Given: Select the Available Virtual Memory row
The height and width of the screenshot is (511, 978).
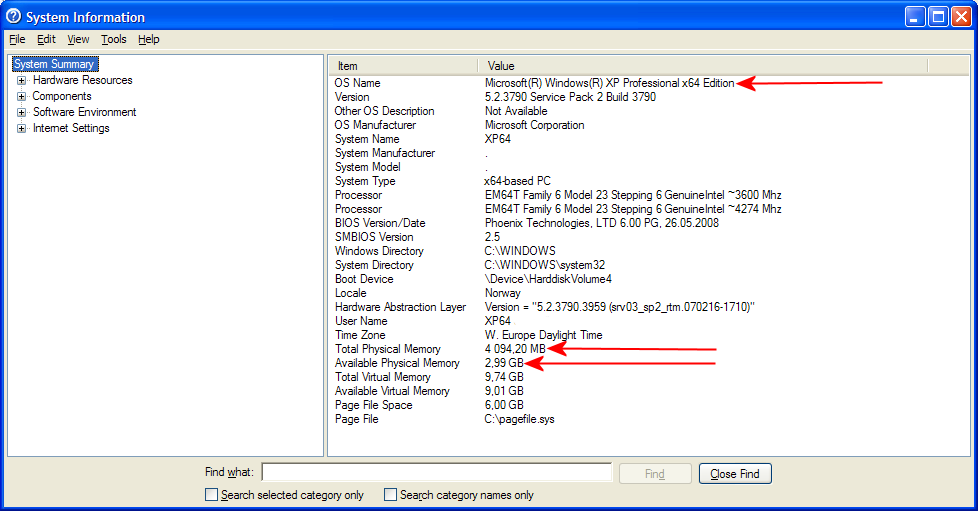Looking at the screenshot, I should click(649, 391).
